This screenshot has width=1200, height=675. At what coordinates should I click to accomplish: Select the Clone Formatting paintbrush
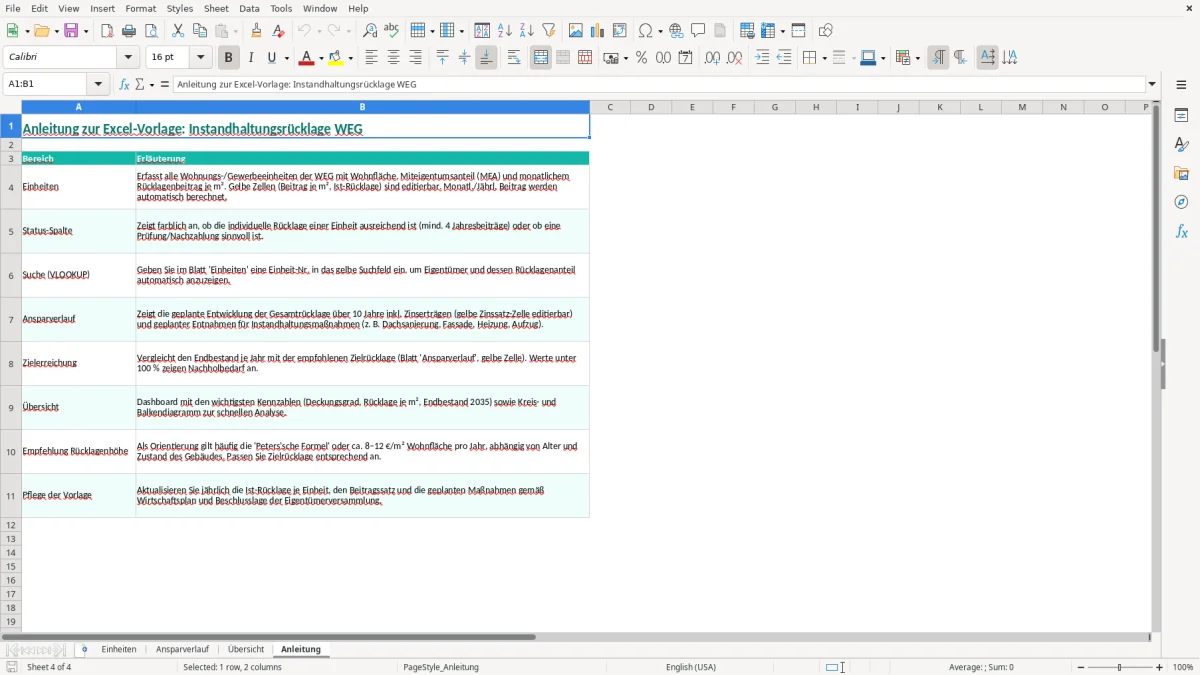pyautogui.click(x=256, y=31)
